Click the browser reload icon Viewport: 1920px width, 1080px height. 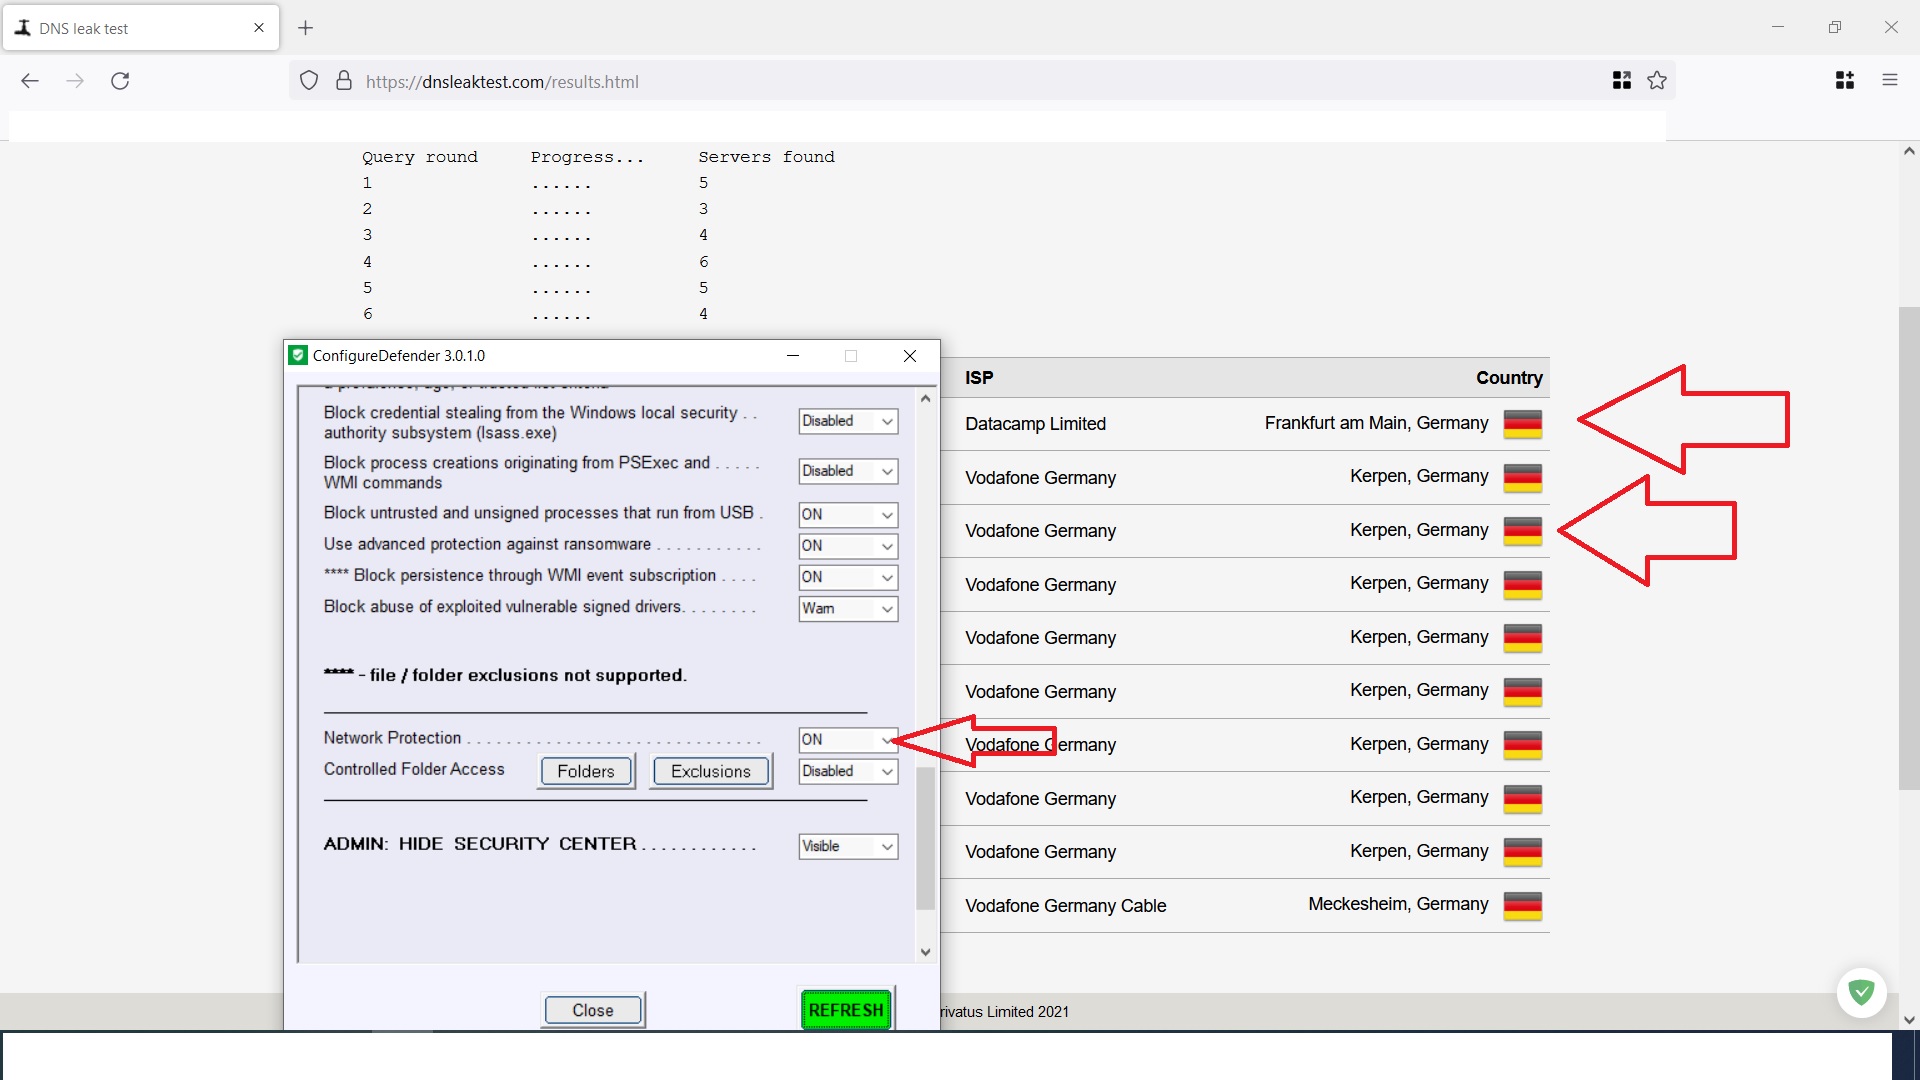(x=120, y=81)
